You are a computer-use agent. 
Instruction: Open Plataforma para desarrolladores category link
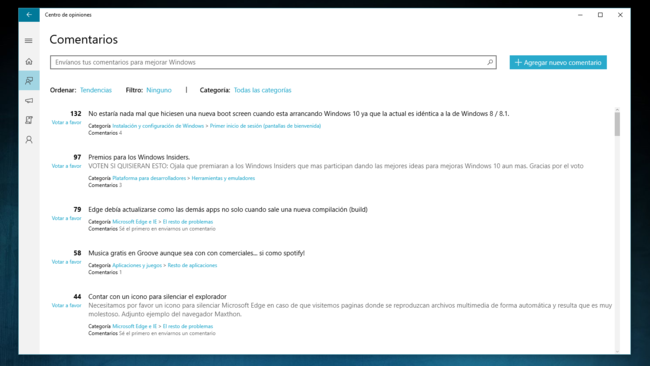(149, 178)
